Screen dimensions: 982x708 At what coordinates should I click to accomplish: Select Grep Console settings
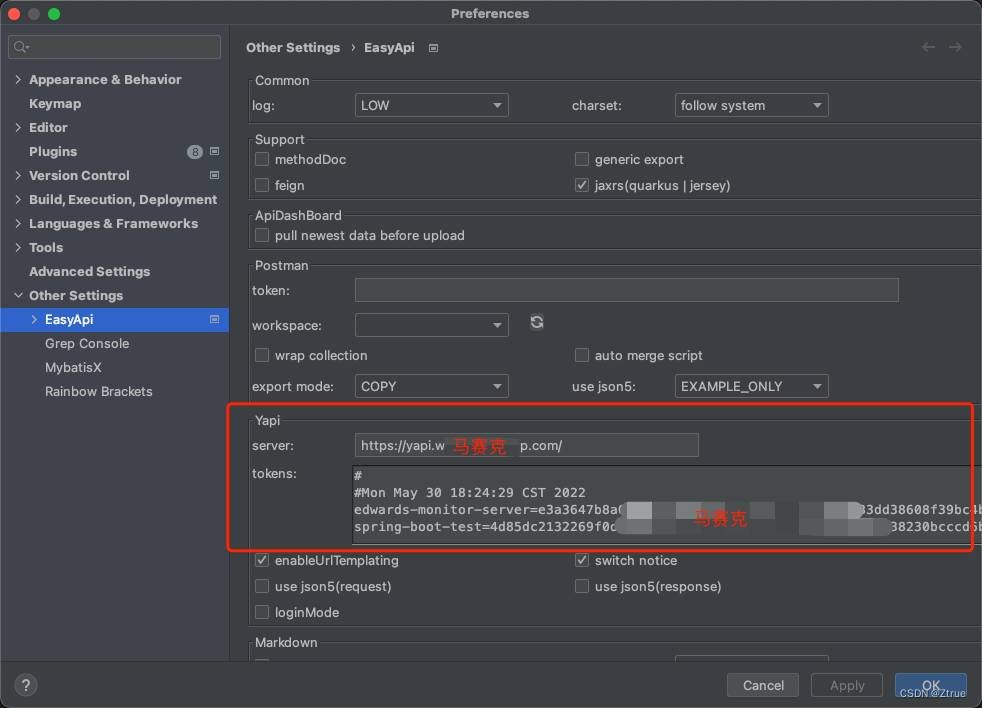point(87,343)
